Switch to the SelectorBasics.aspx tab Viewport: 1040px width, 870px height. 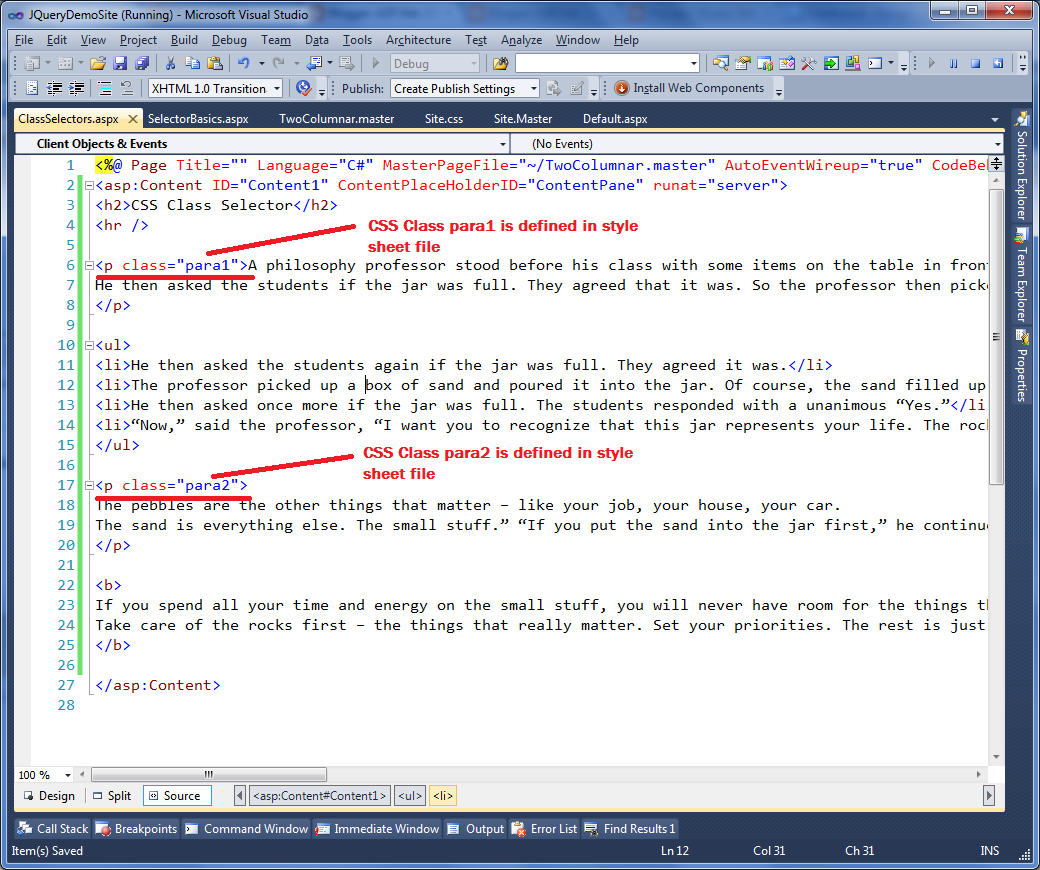click(x=200, y=118)
